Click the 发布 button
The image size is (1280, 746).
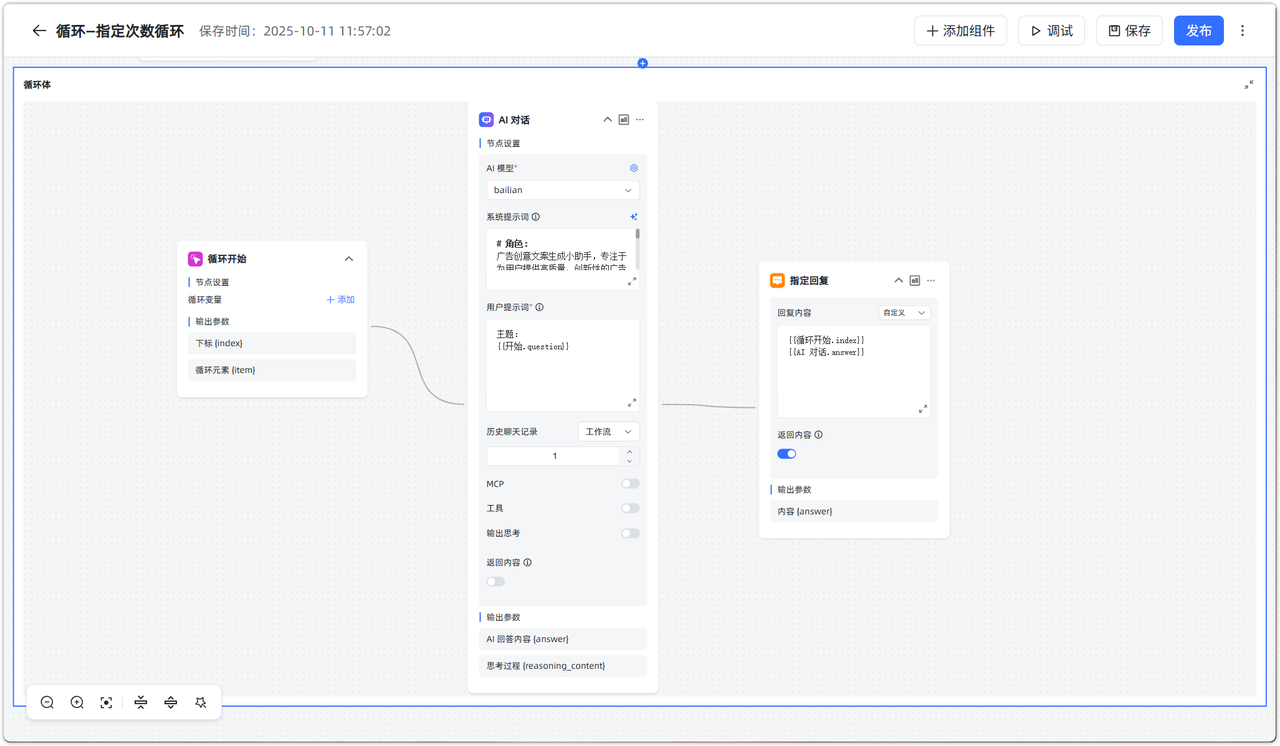click(x=1198, y=31)
